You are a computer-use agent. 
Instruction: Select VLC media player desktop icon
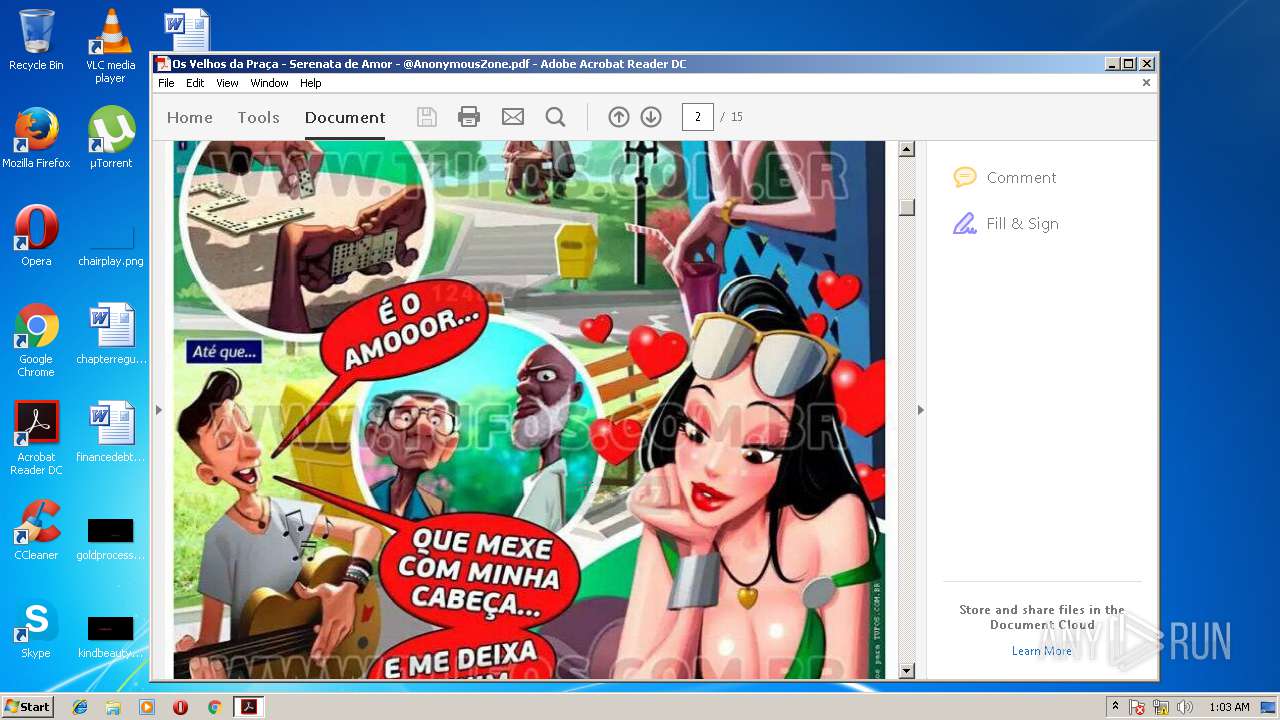[110, 46]
